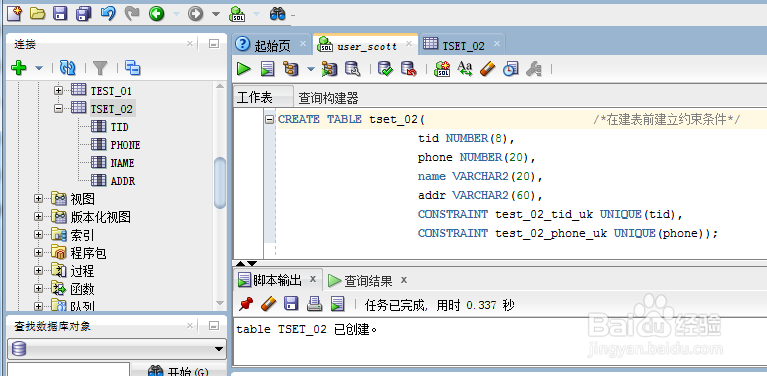The image size is (767, 376).
Task: Select the 脚本输出 tab
Action: coord(277,280)
